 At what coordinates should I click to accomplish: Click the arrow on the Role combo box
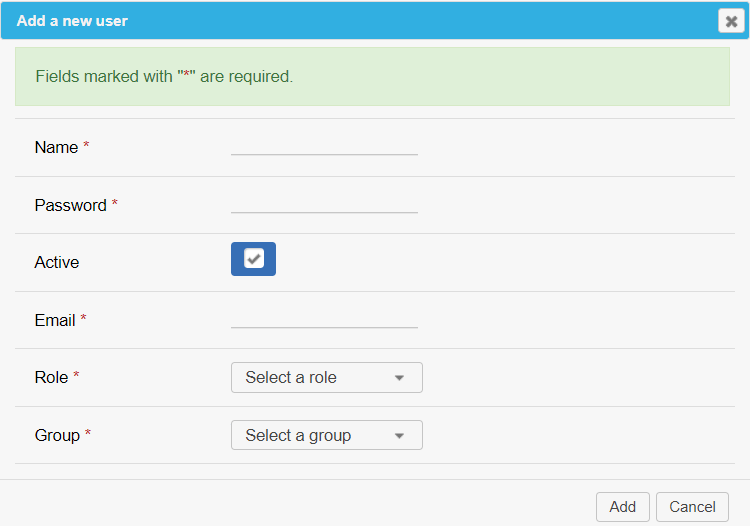[x=399, y=378]
